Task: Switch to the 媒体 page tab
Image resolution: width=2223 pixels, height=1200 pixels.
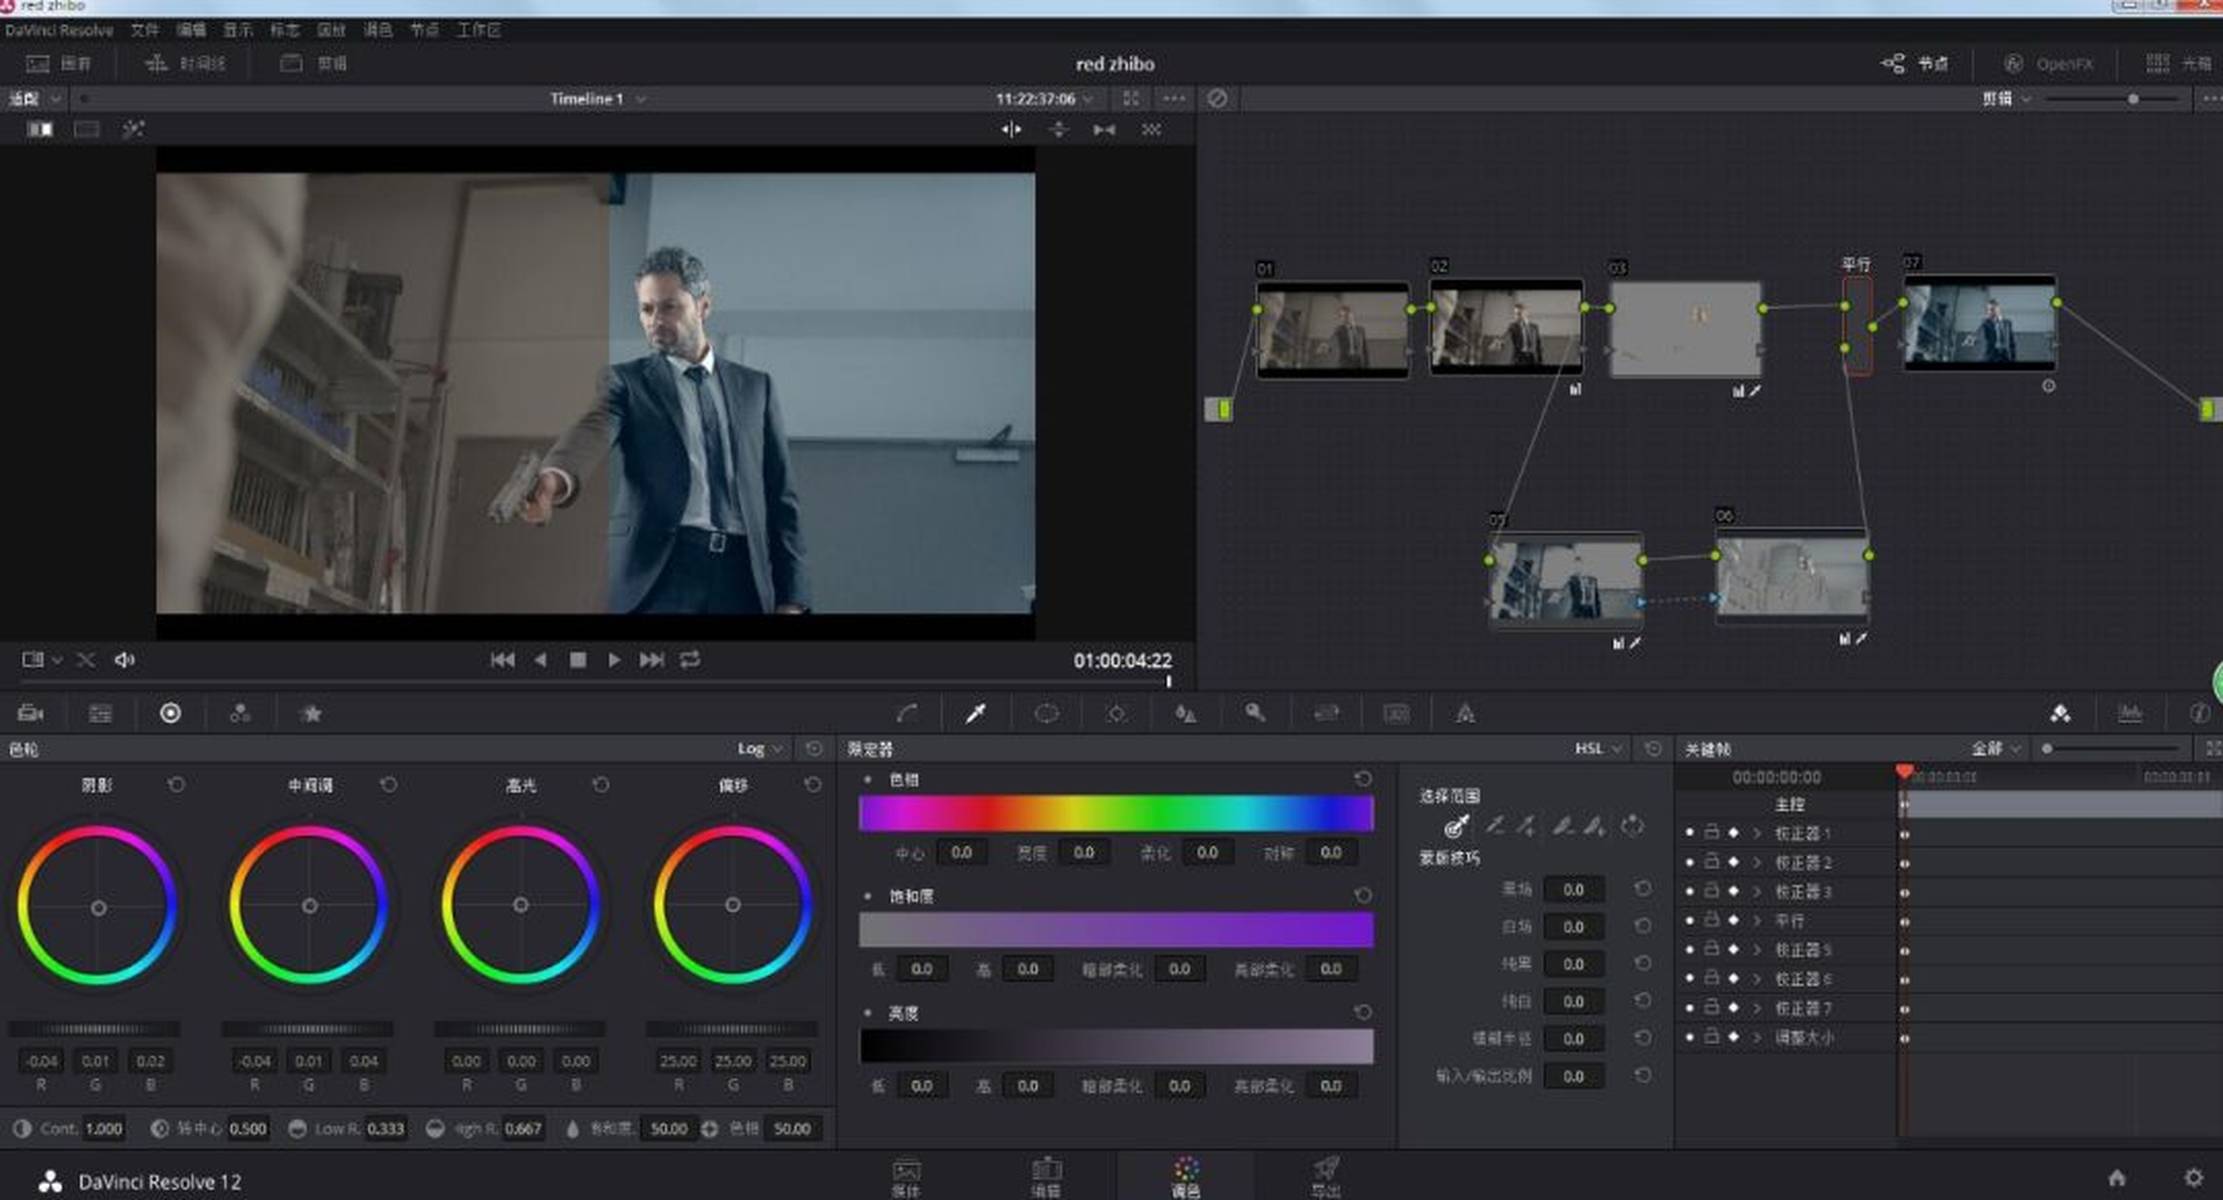Action: (x=906, y=1177)
